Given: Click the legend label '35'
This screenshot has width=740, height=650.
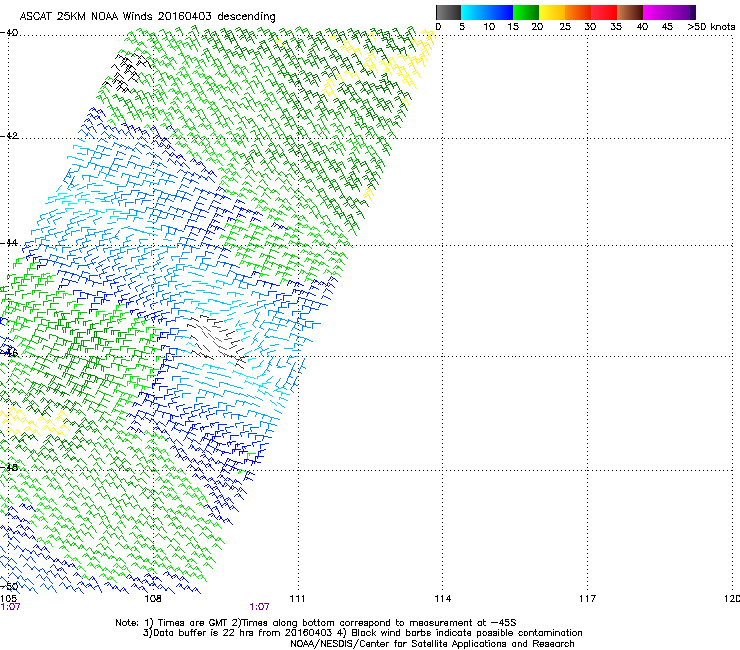Looking at the screenshot, I should [616, 27].
